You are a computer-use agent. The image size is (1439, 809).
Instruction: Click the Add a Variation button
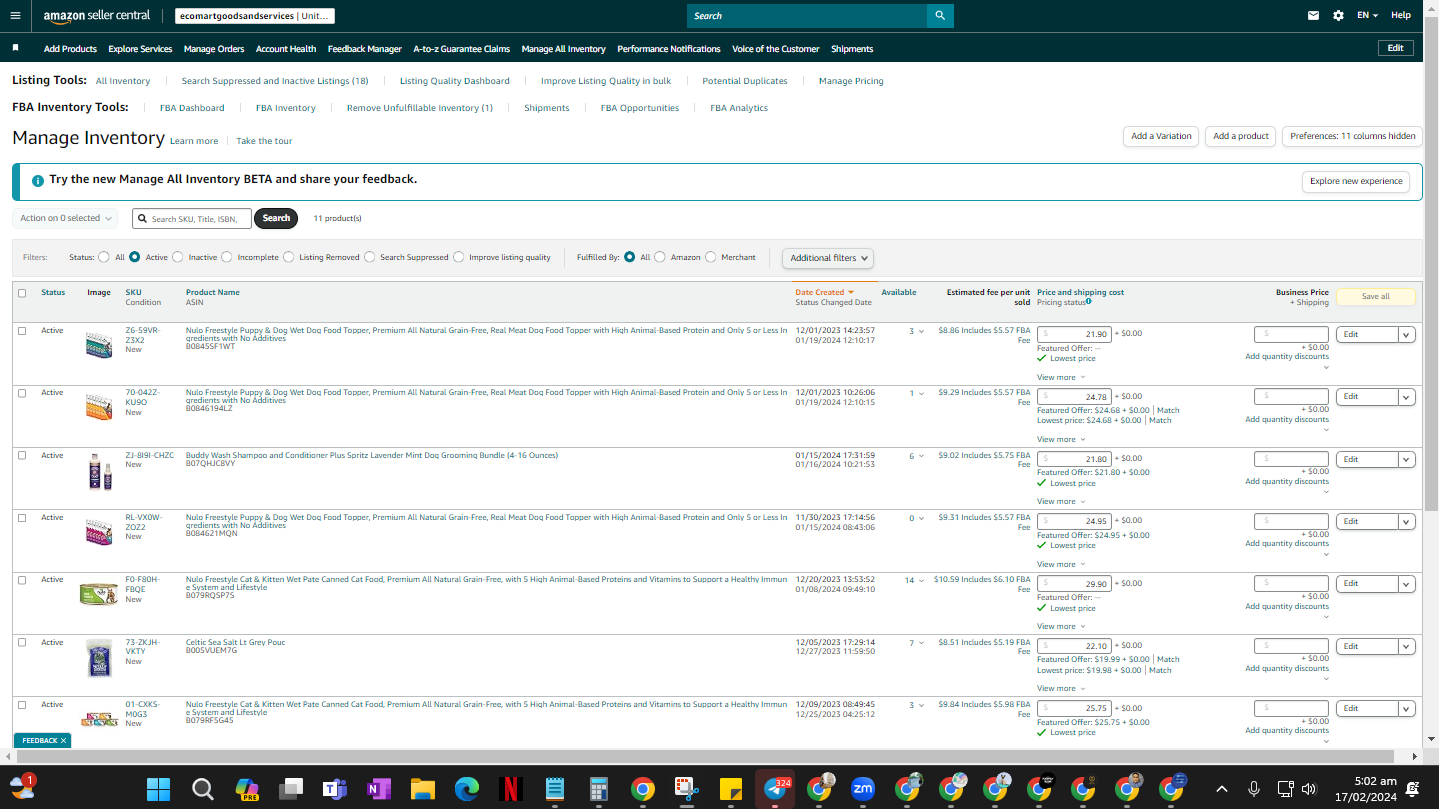[1161, 136]
